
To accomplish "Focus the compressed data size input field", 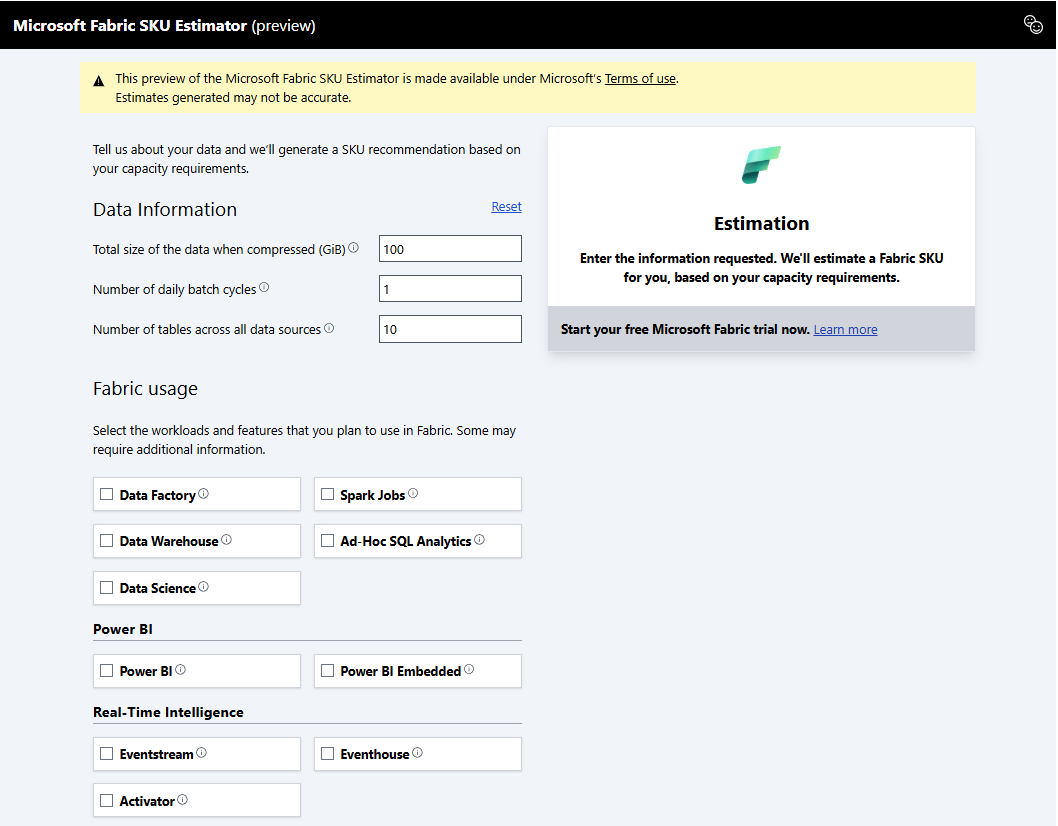I will [x=450, y=248].
